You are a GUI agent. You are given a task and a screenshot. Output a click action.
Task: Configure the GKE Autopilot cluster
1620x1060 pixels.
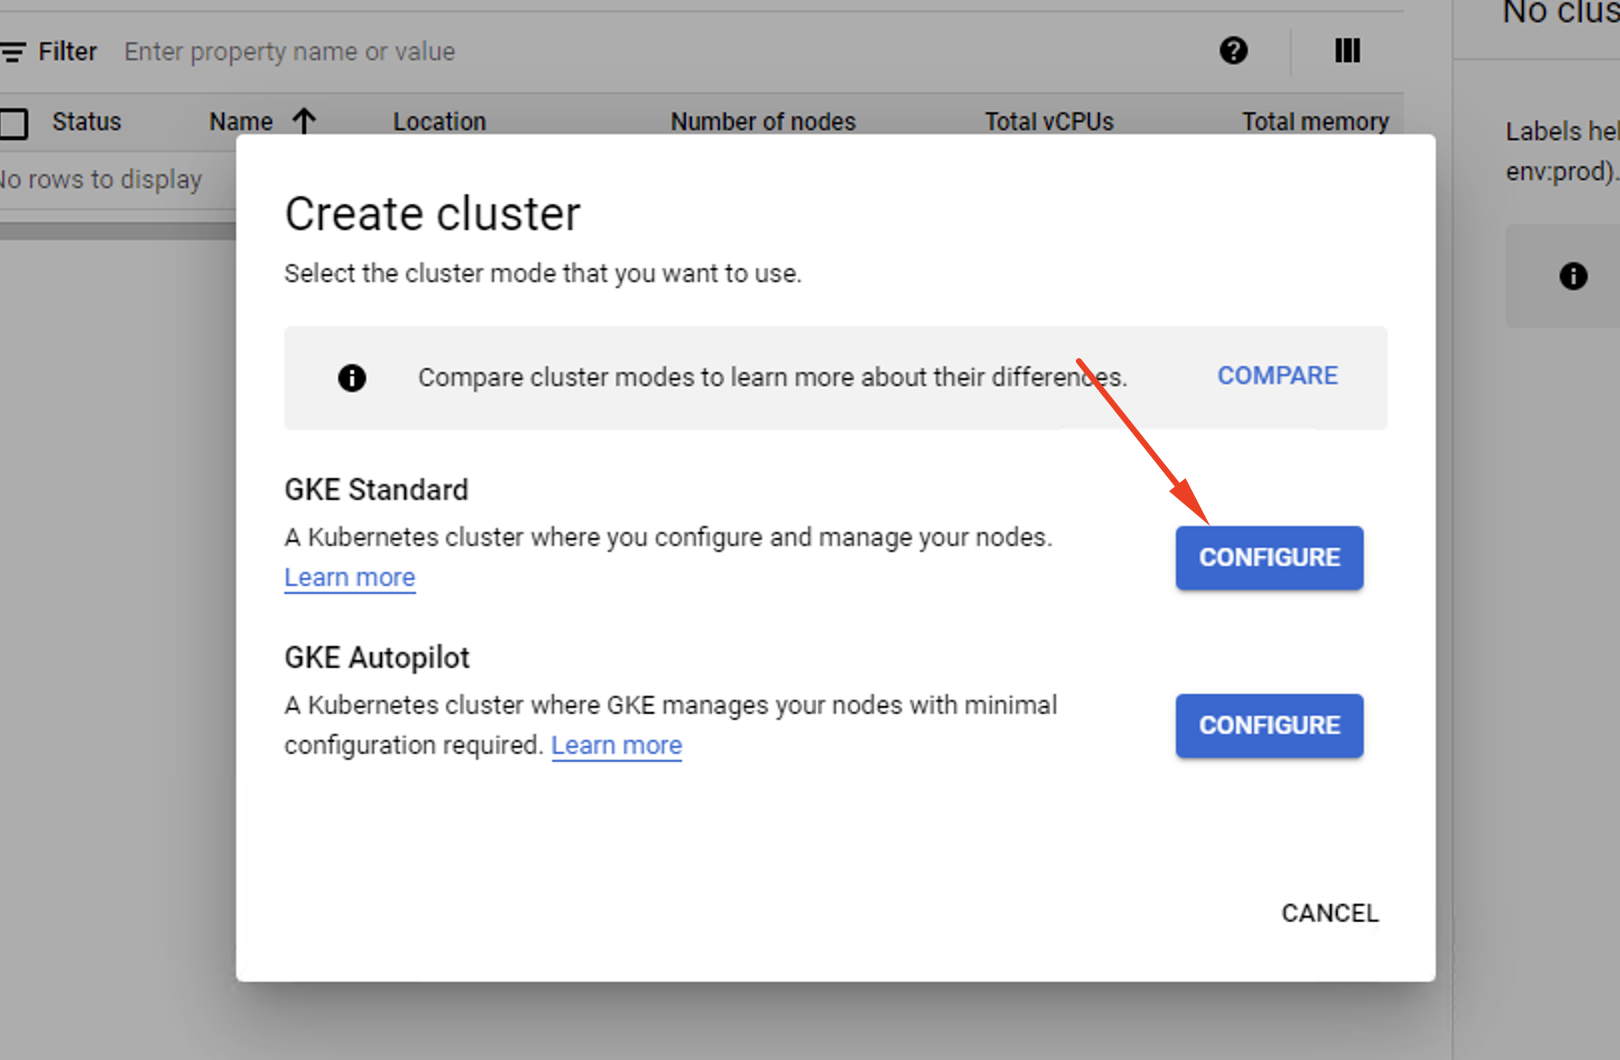(x=1269, y=726)
